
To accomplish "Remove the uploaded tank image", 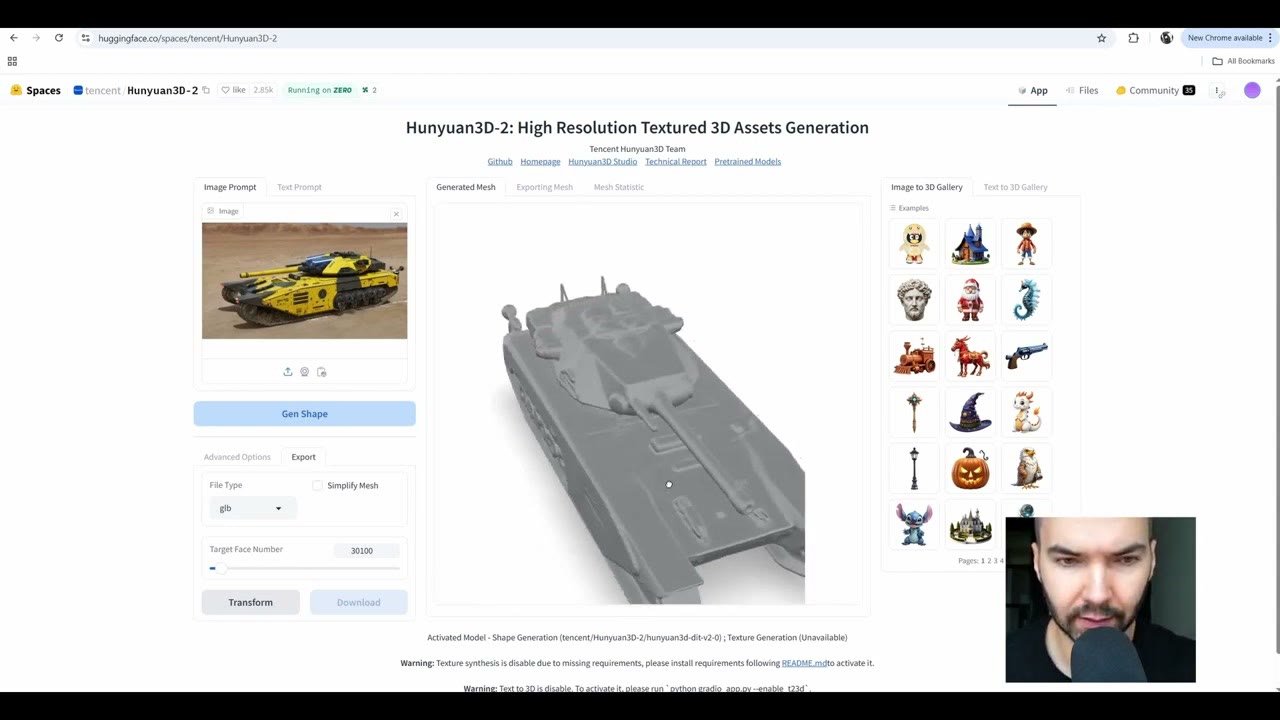I will point(396,214).
